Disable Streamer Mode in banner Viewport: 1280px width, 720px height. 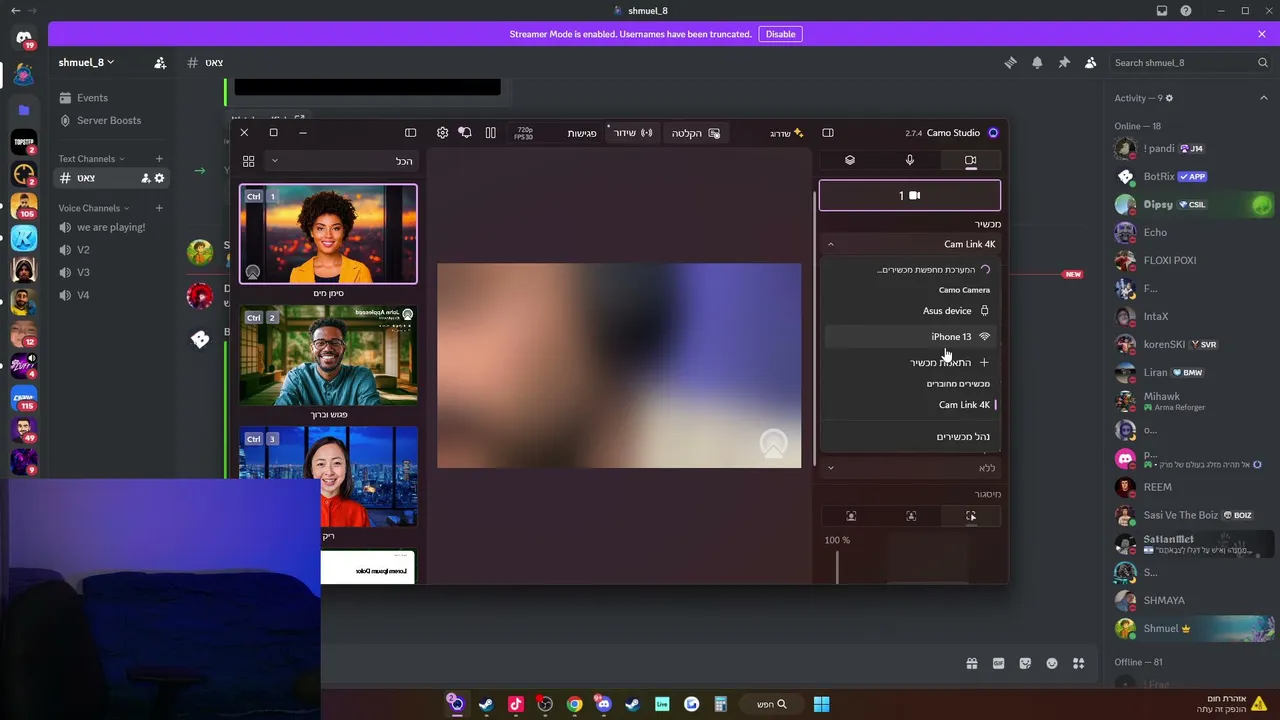pos(780,34)
